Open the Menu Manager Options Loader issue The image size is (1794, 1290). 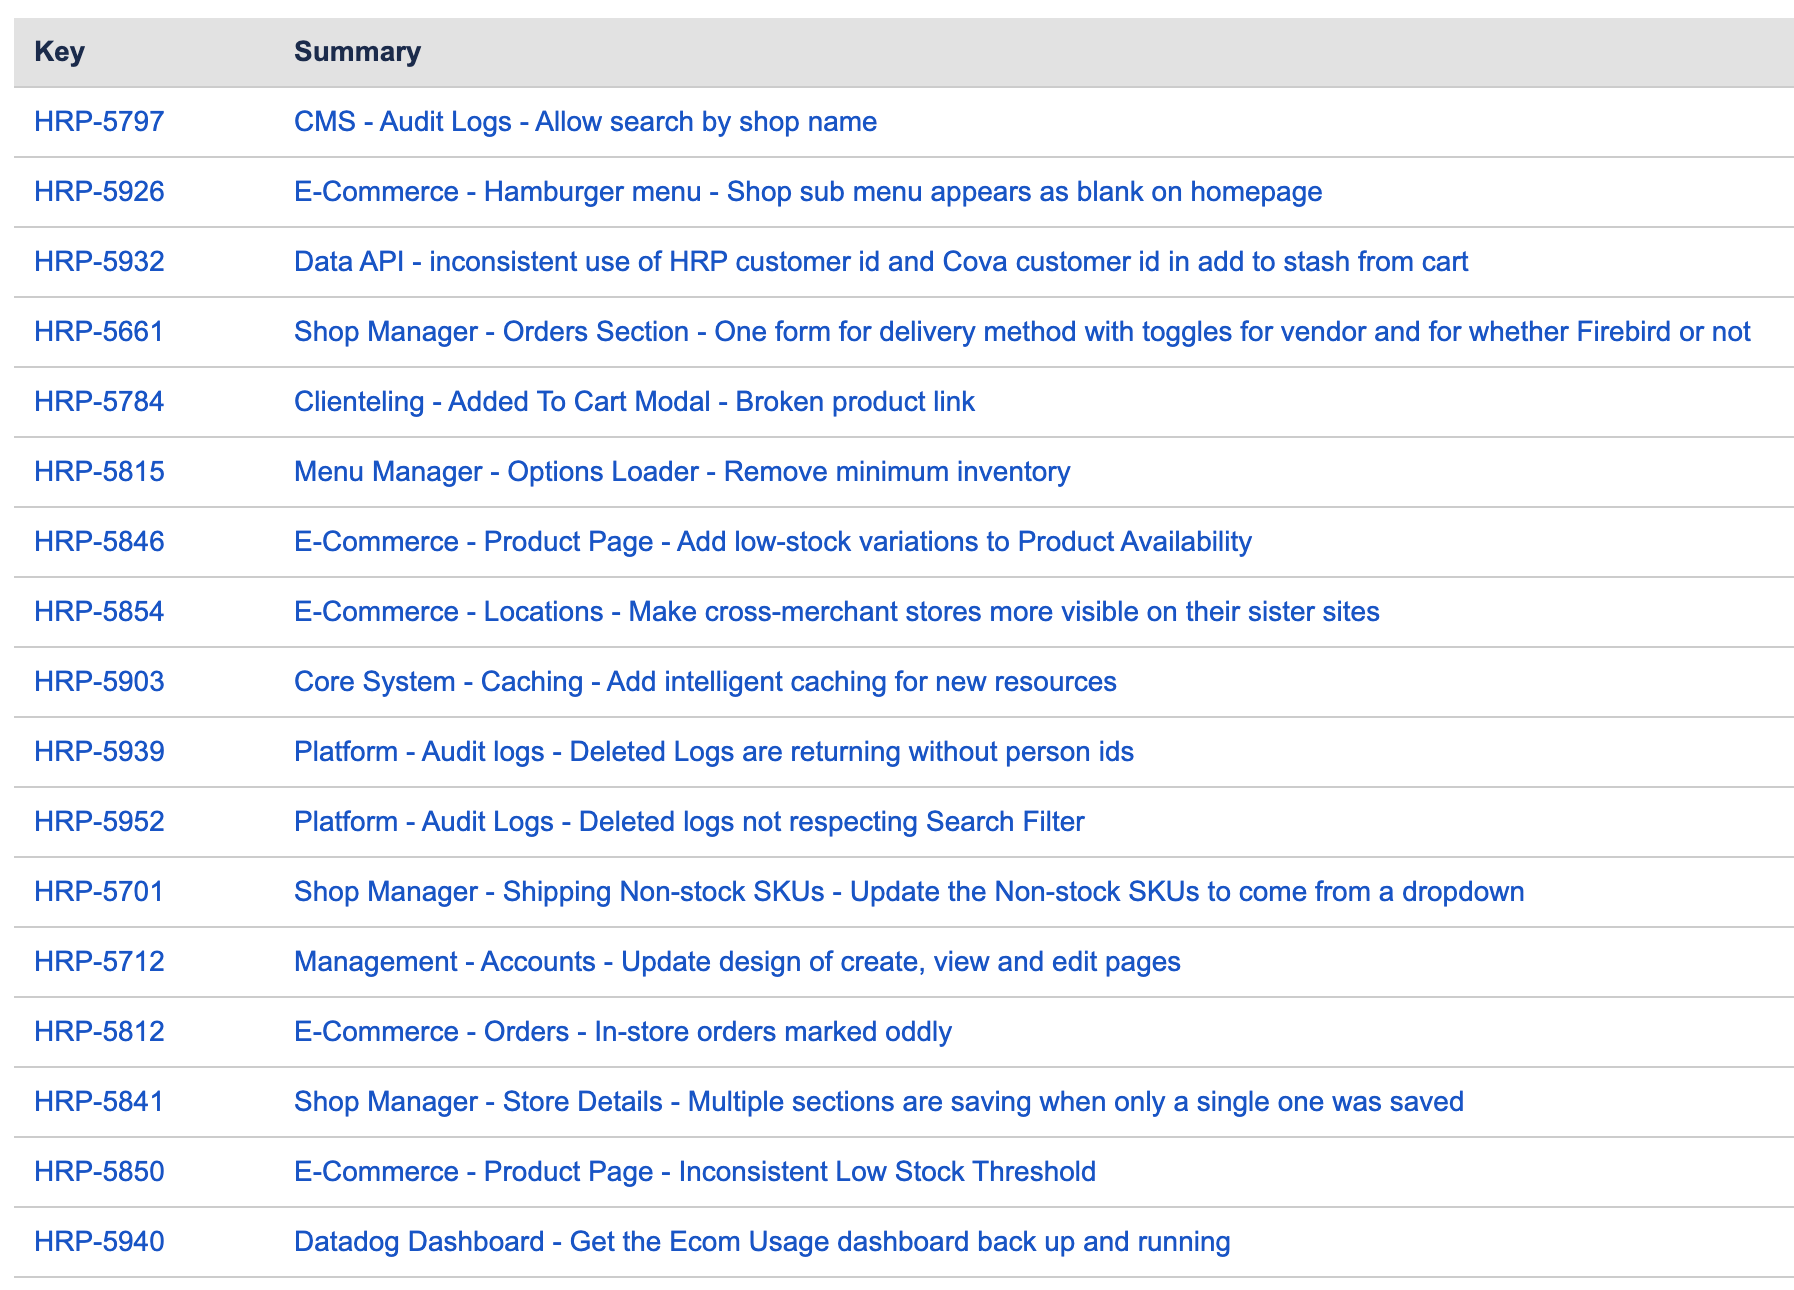tap(681, 472)
